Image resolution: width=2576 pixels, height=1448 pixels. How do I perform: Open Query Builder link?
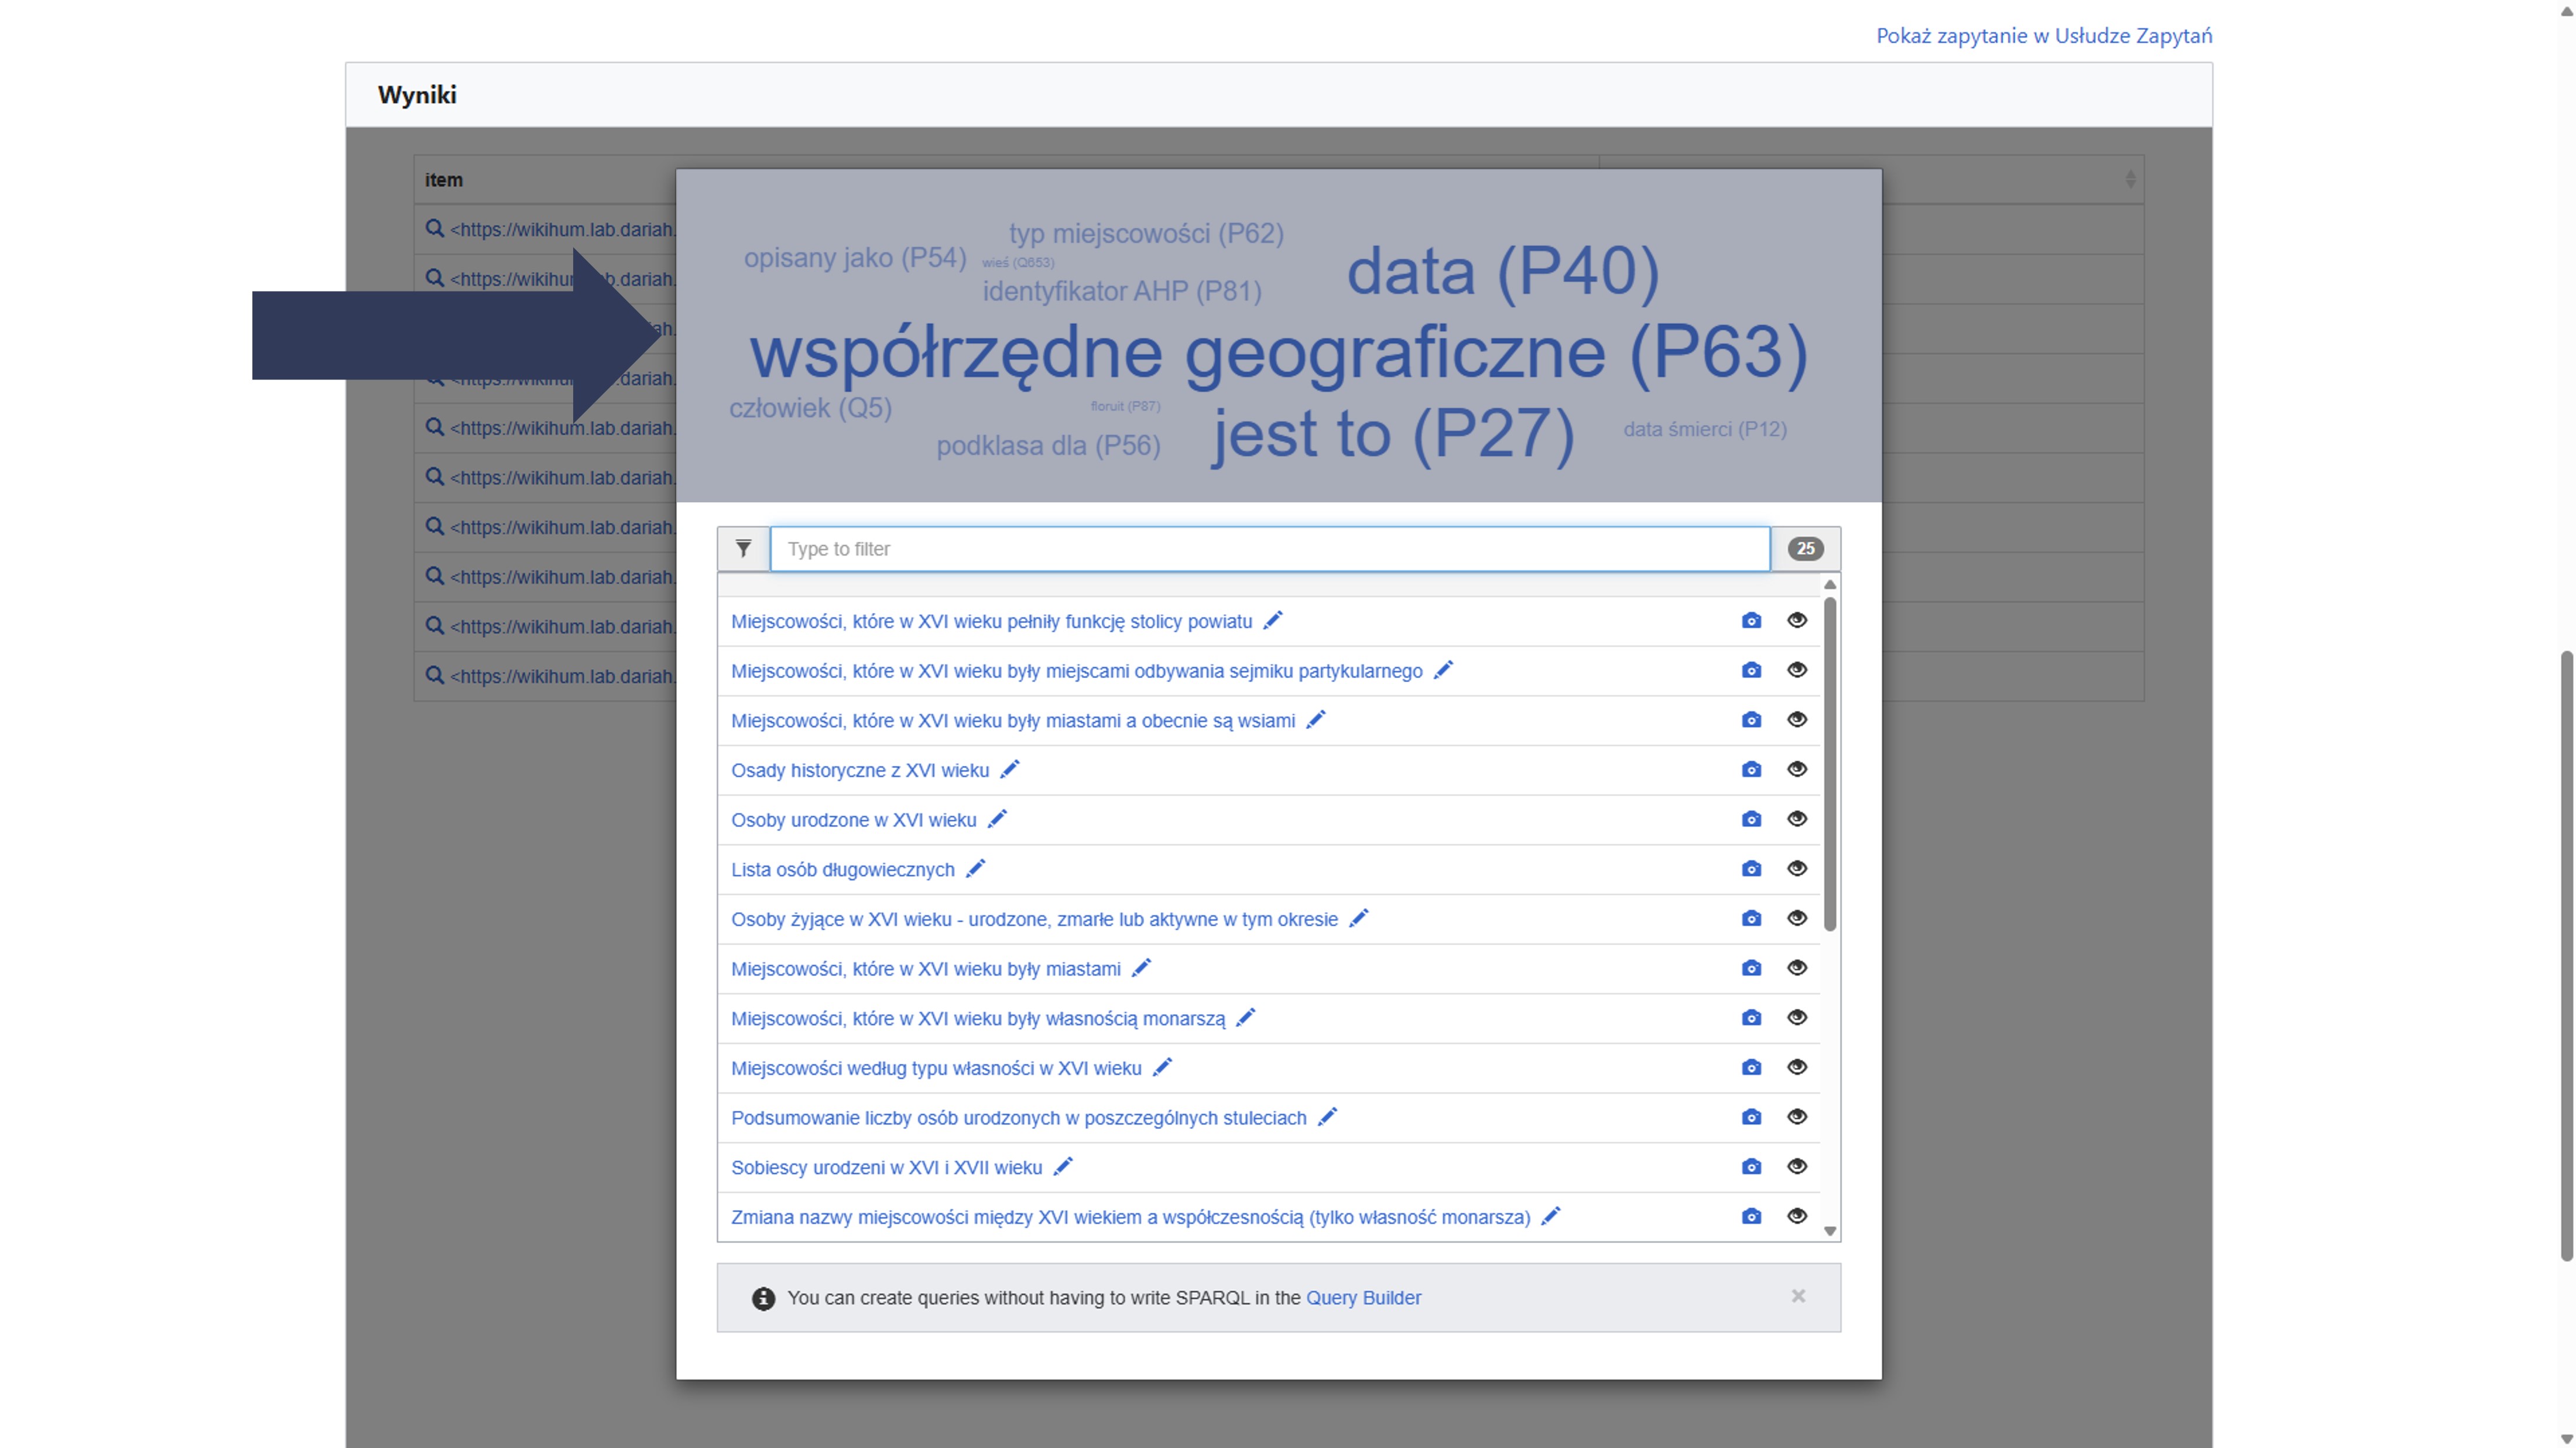click(1362, 1297)
